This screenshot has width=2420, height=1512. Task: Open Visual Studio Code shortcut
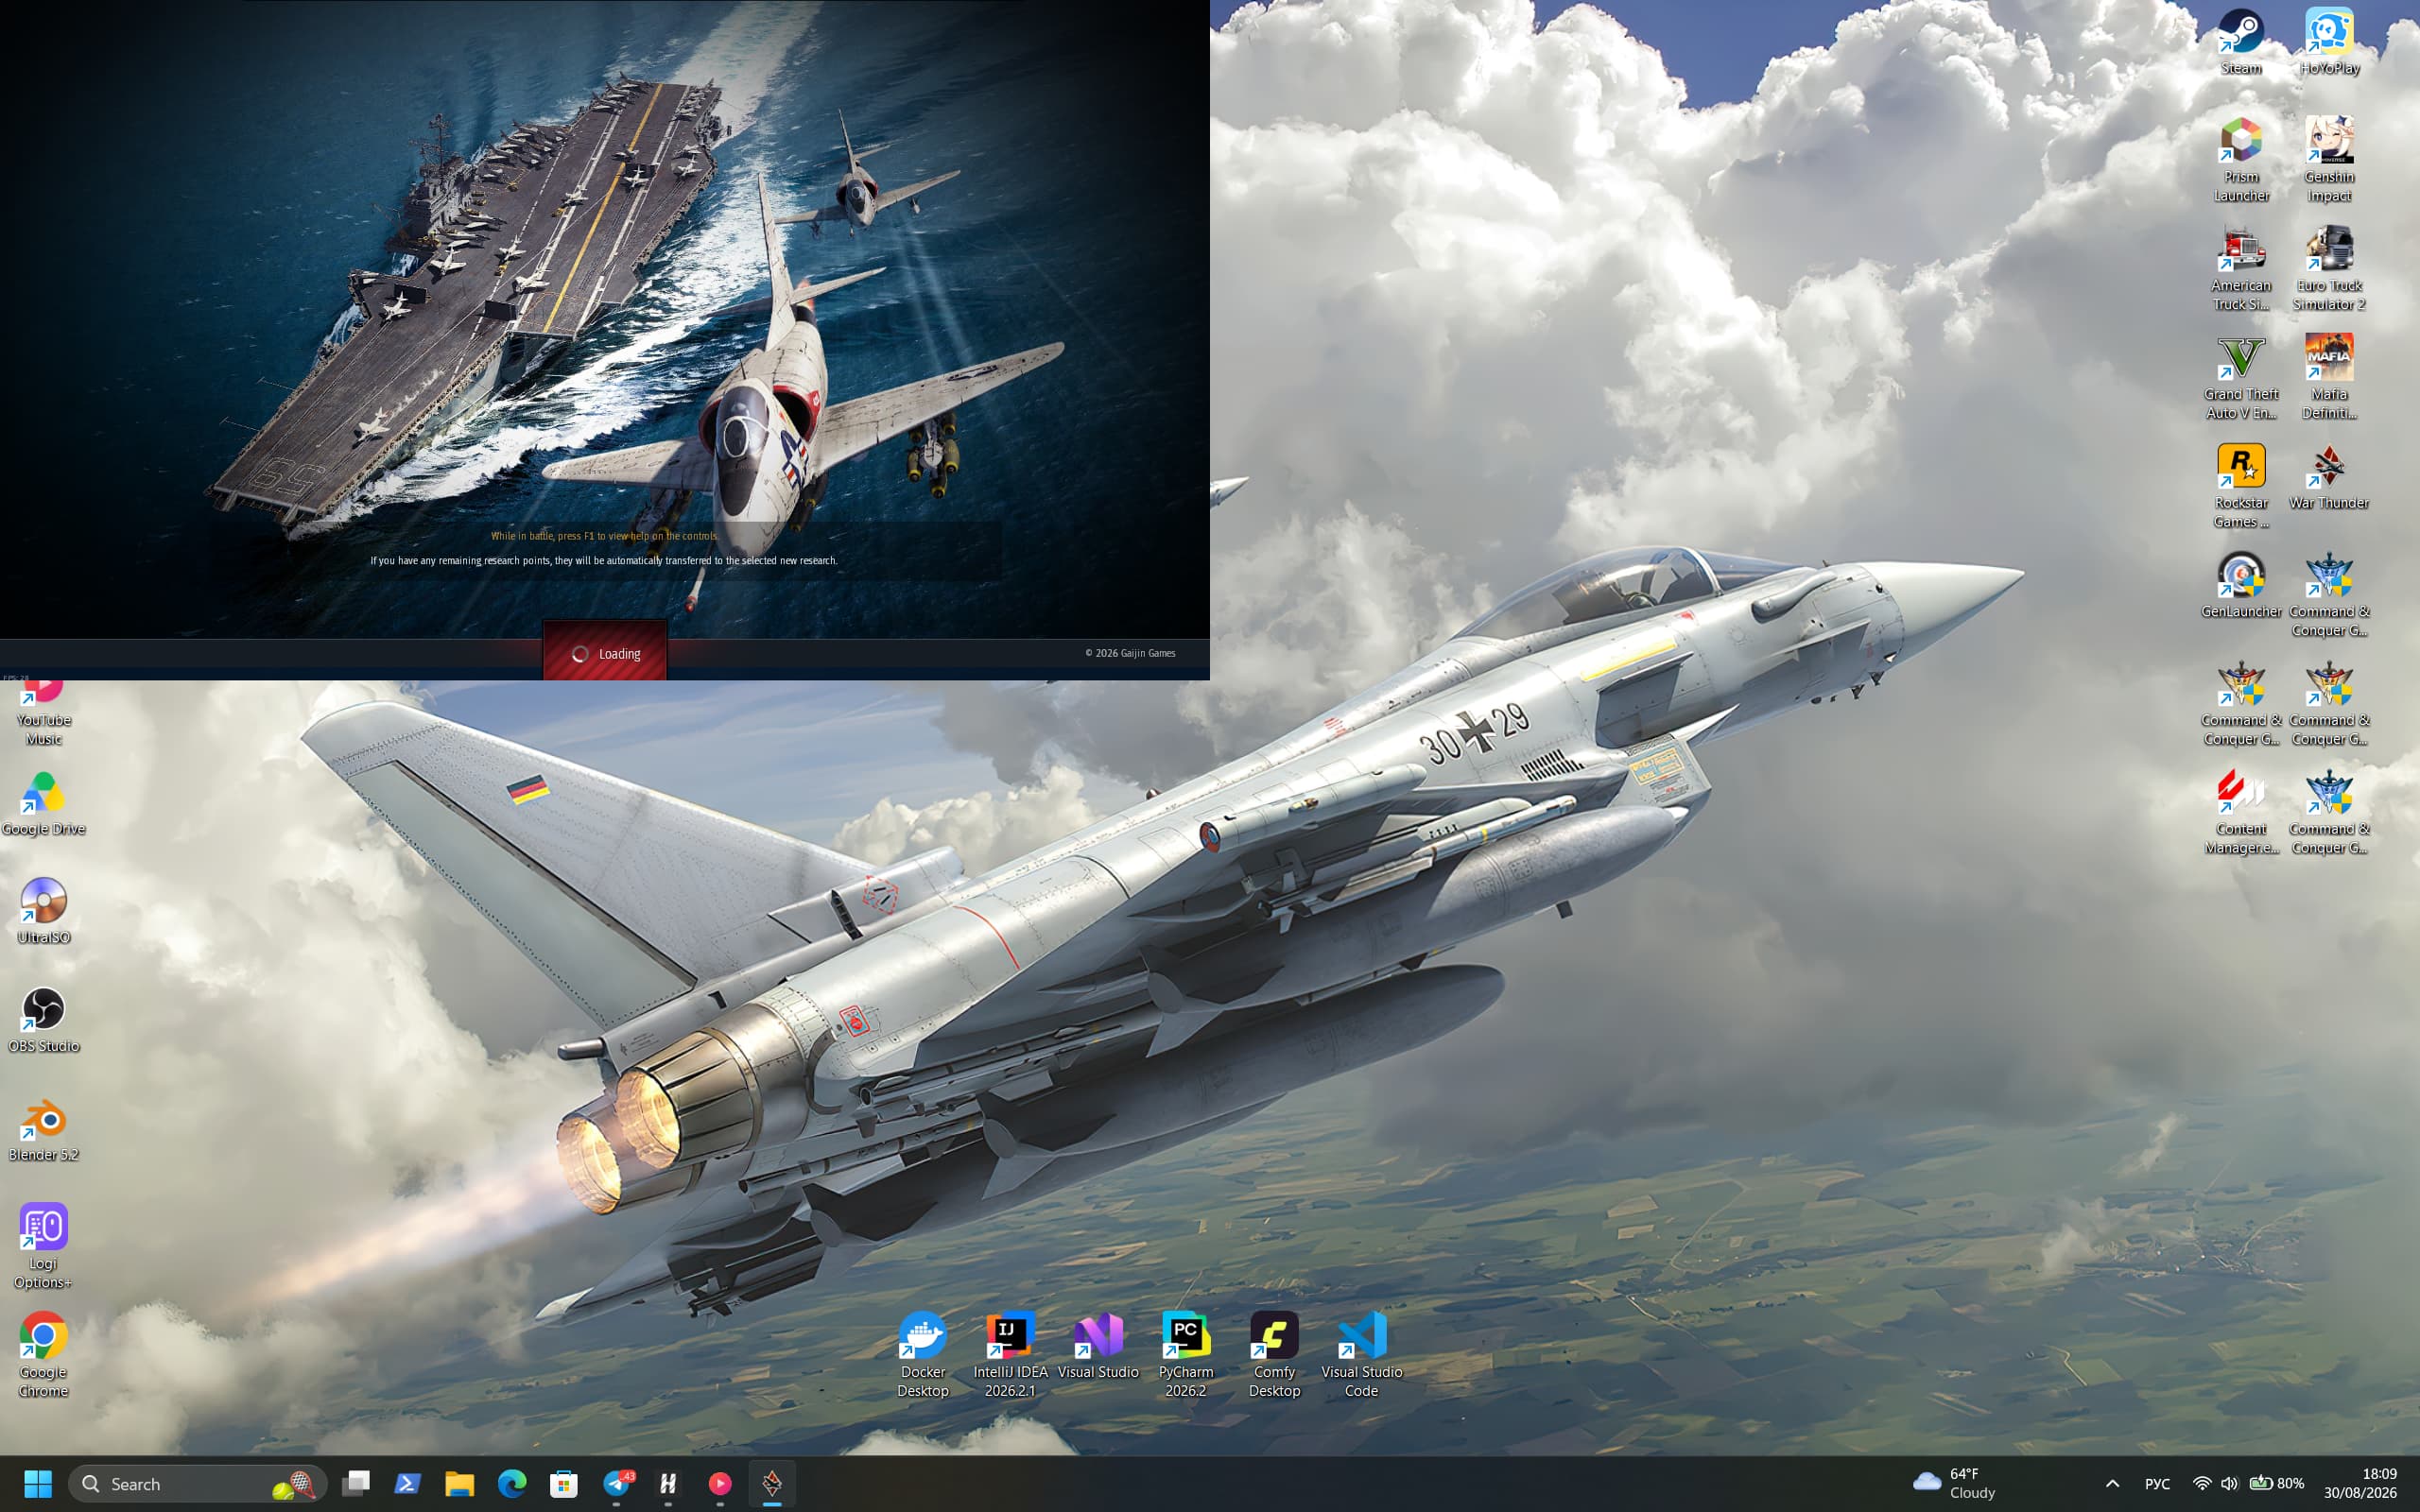[x=1361, y=1354]
